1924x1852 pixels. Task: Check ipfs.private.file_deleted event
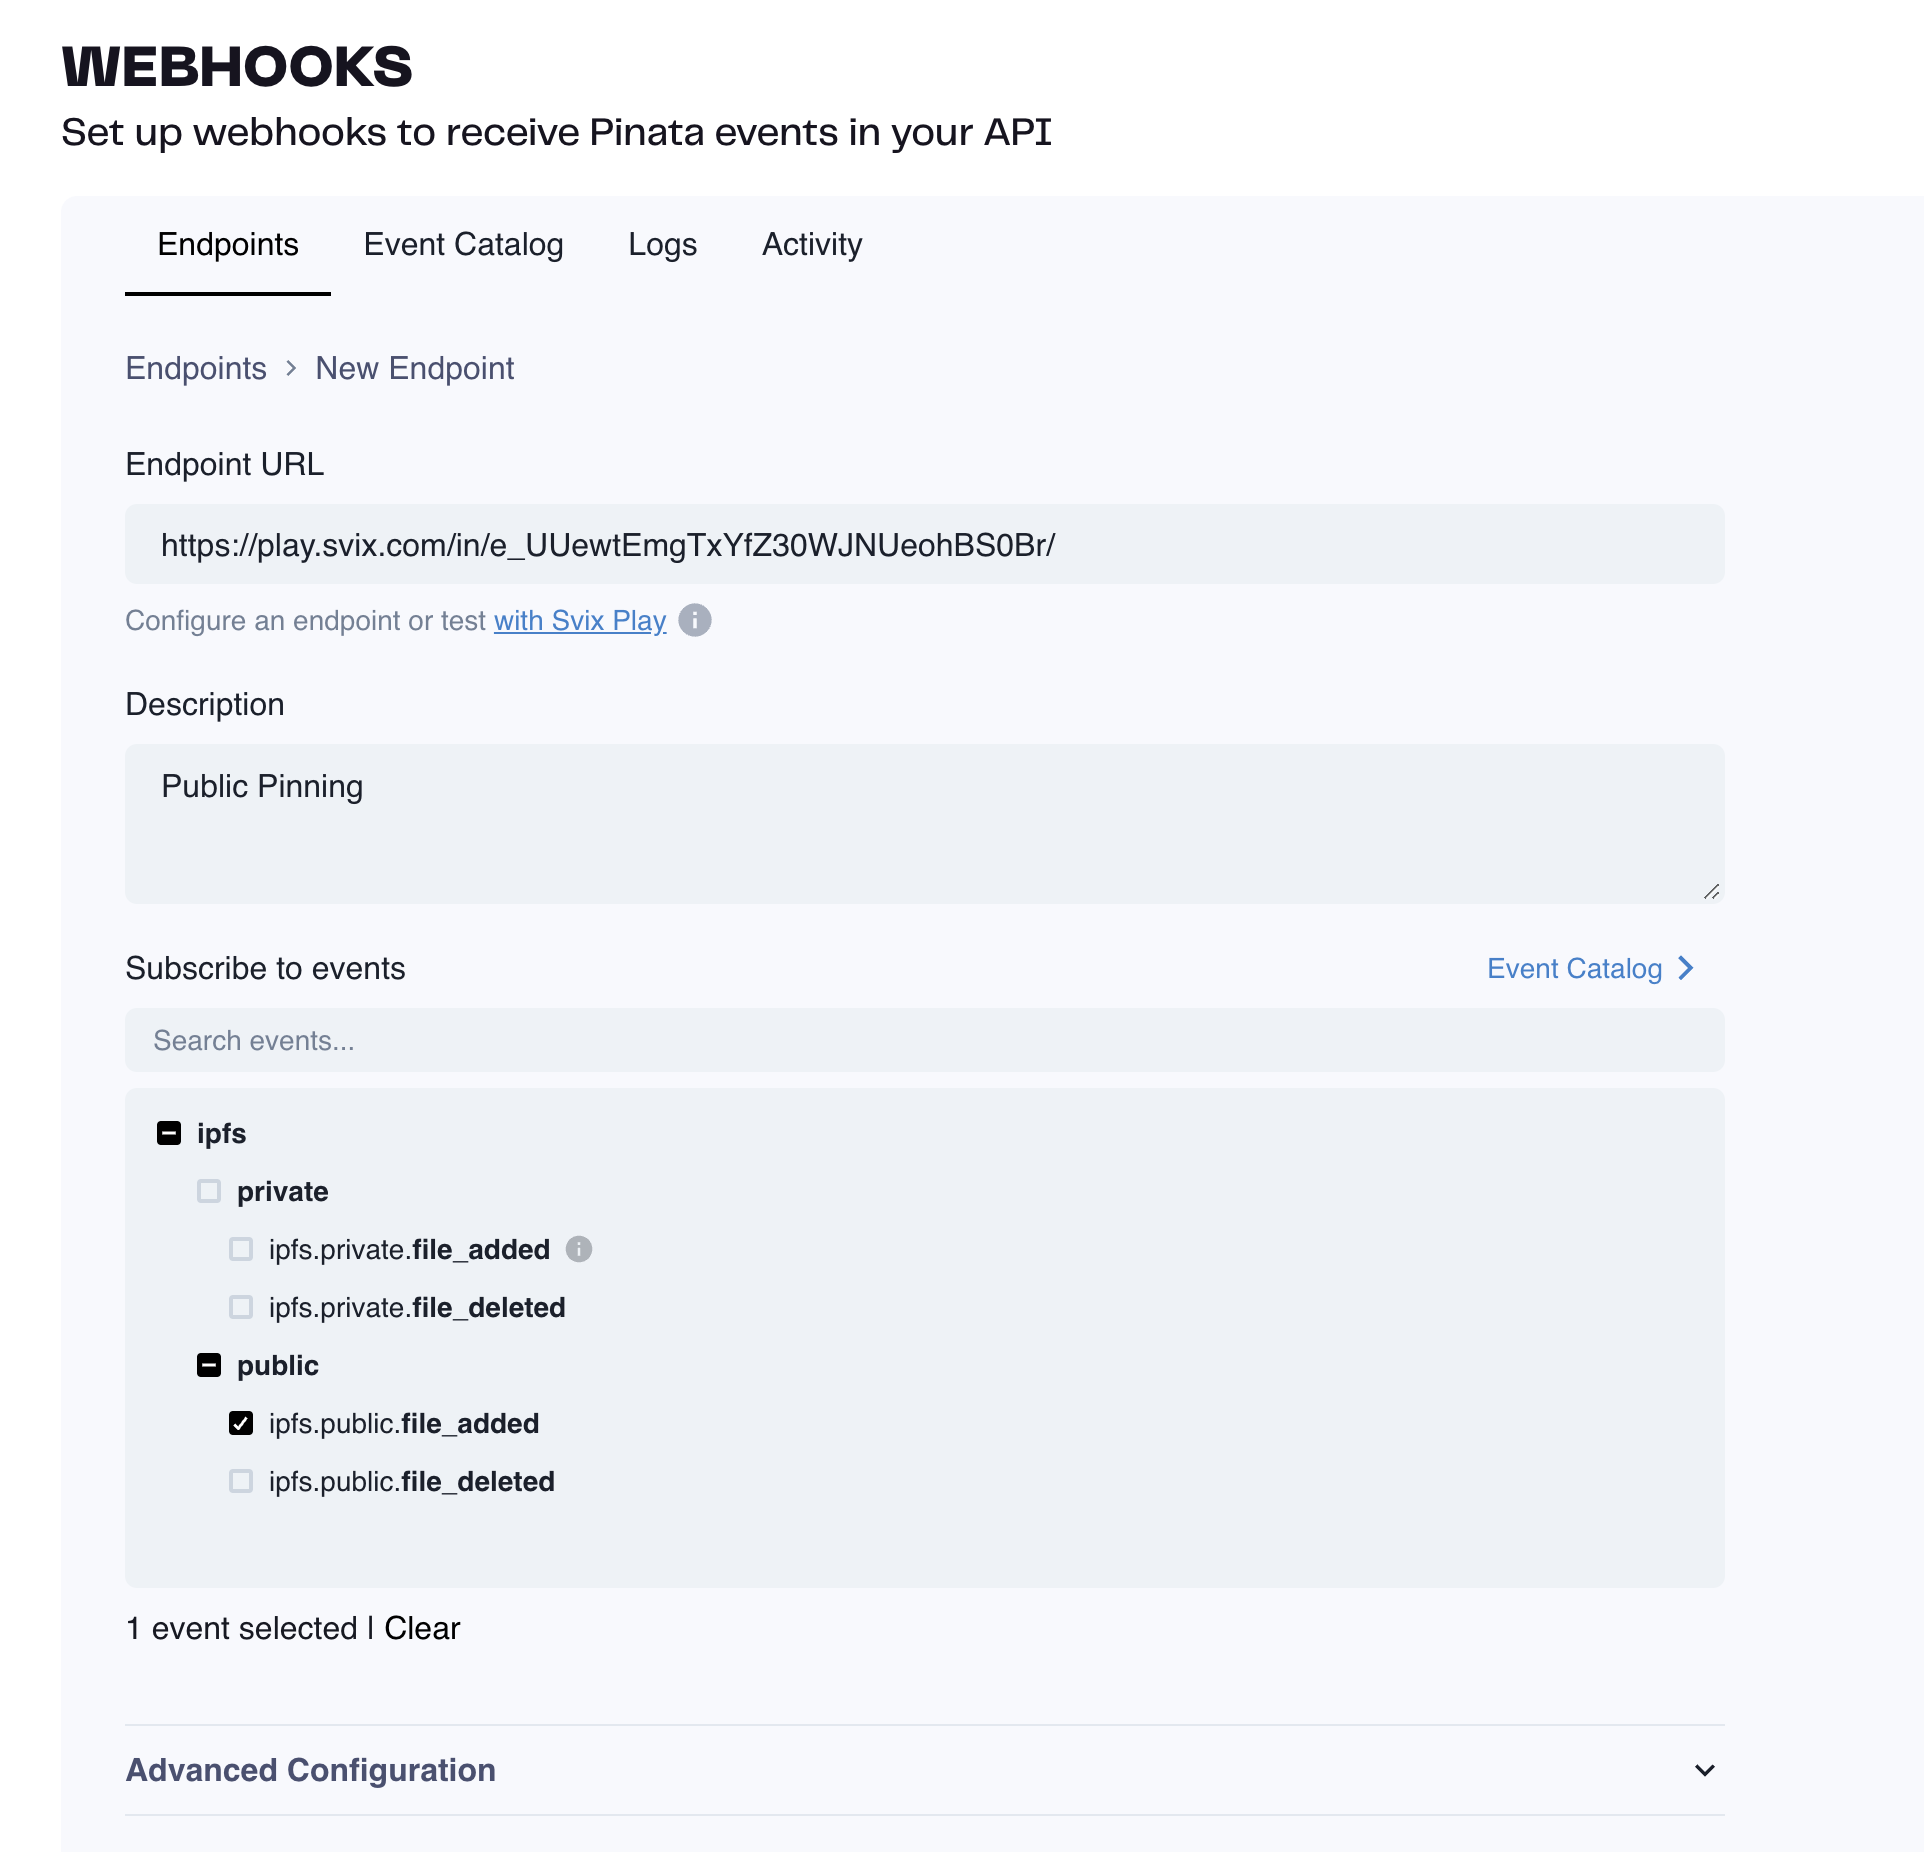pos(241,1307)
